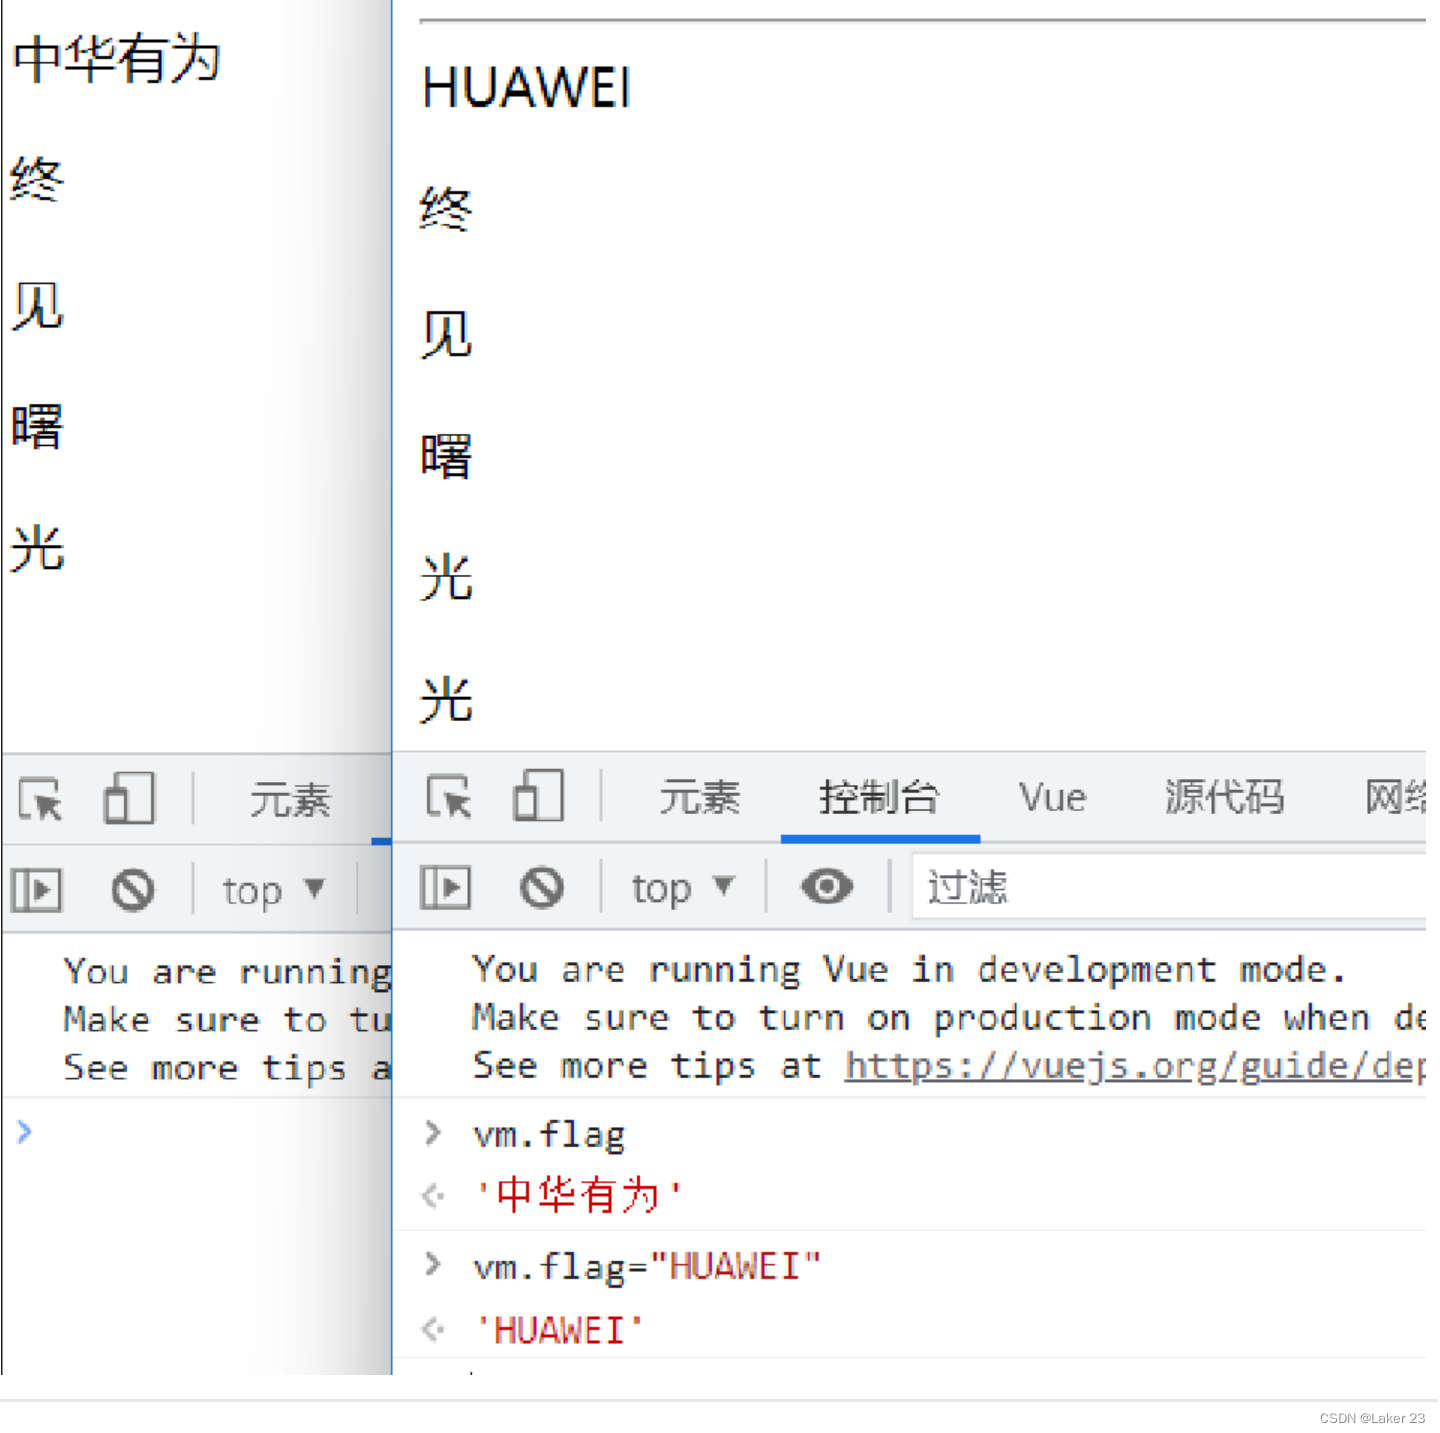Image resolution: width=1440 pixels, height=1433 pixels.
Task: Click 终 in the left page
Action: coord(37,180)
